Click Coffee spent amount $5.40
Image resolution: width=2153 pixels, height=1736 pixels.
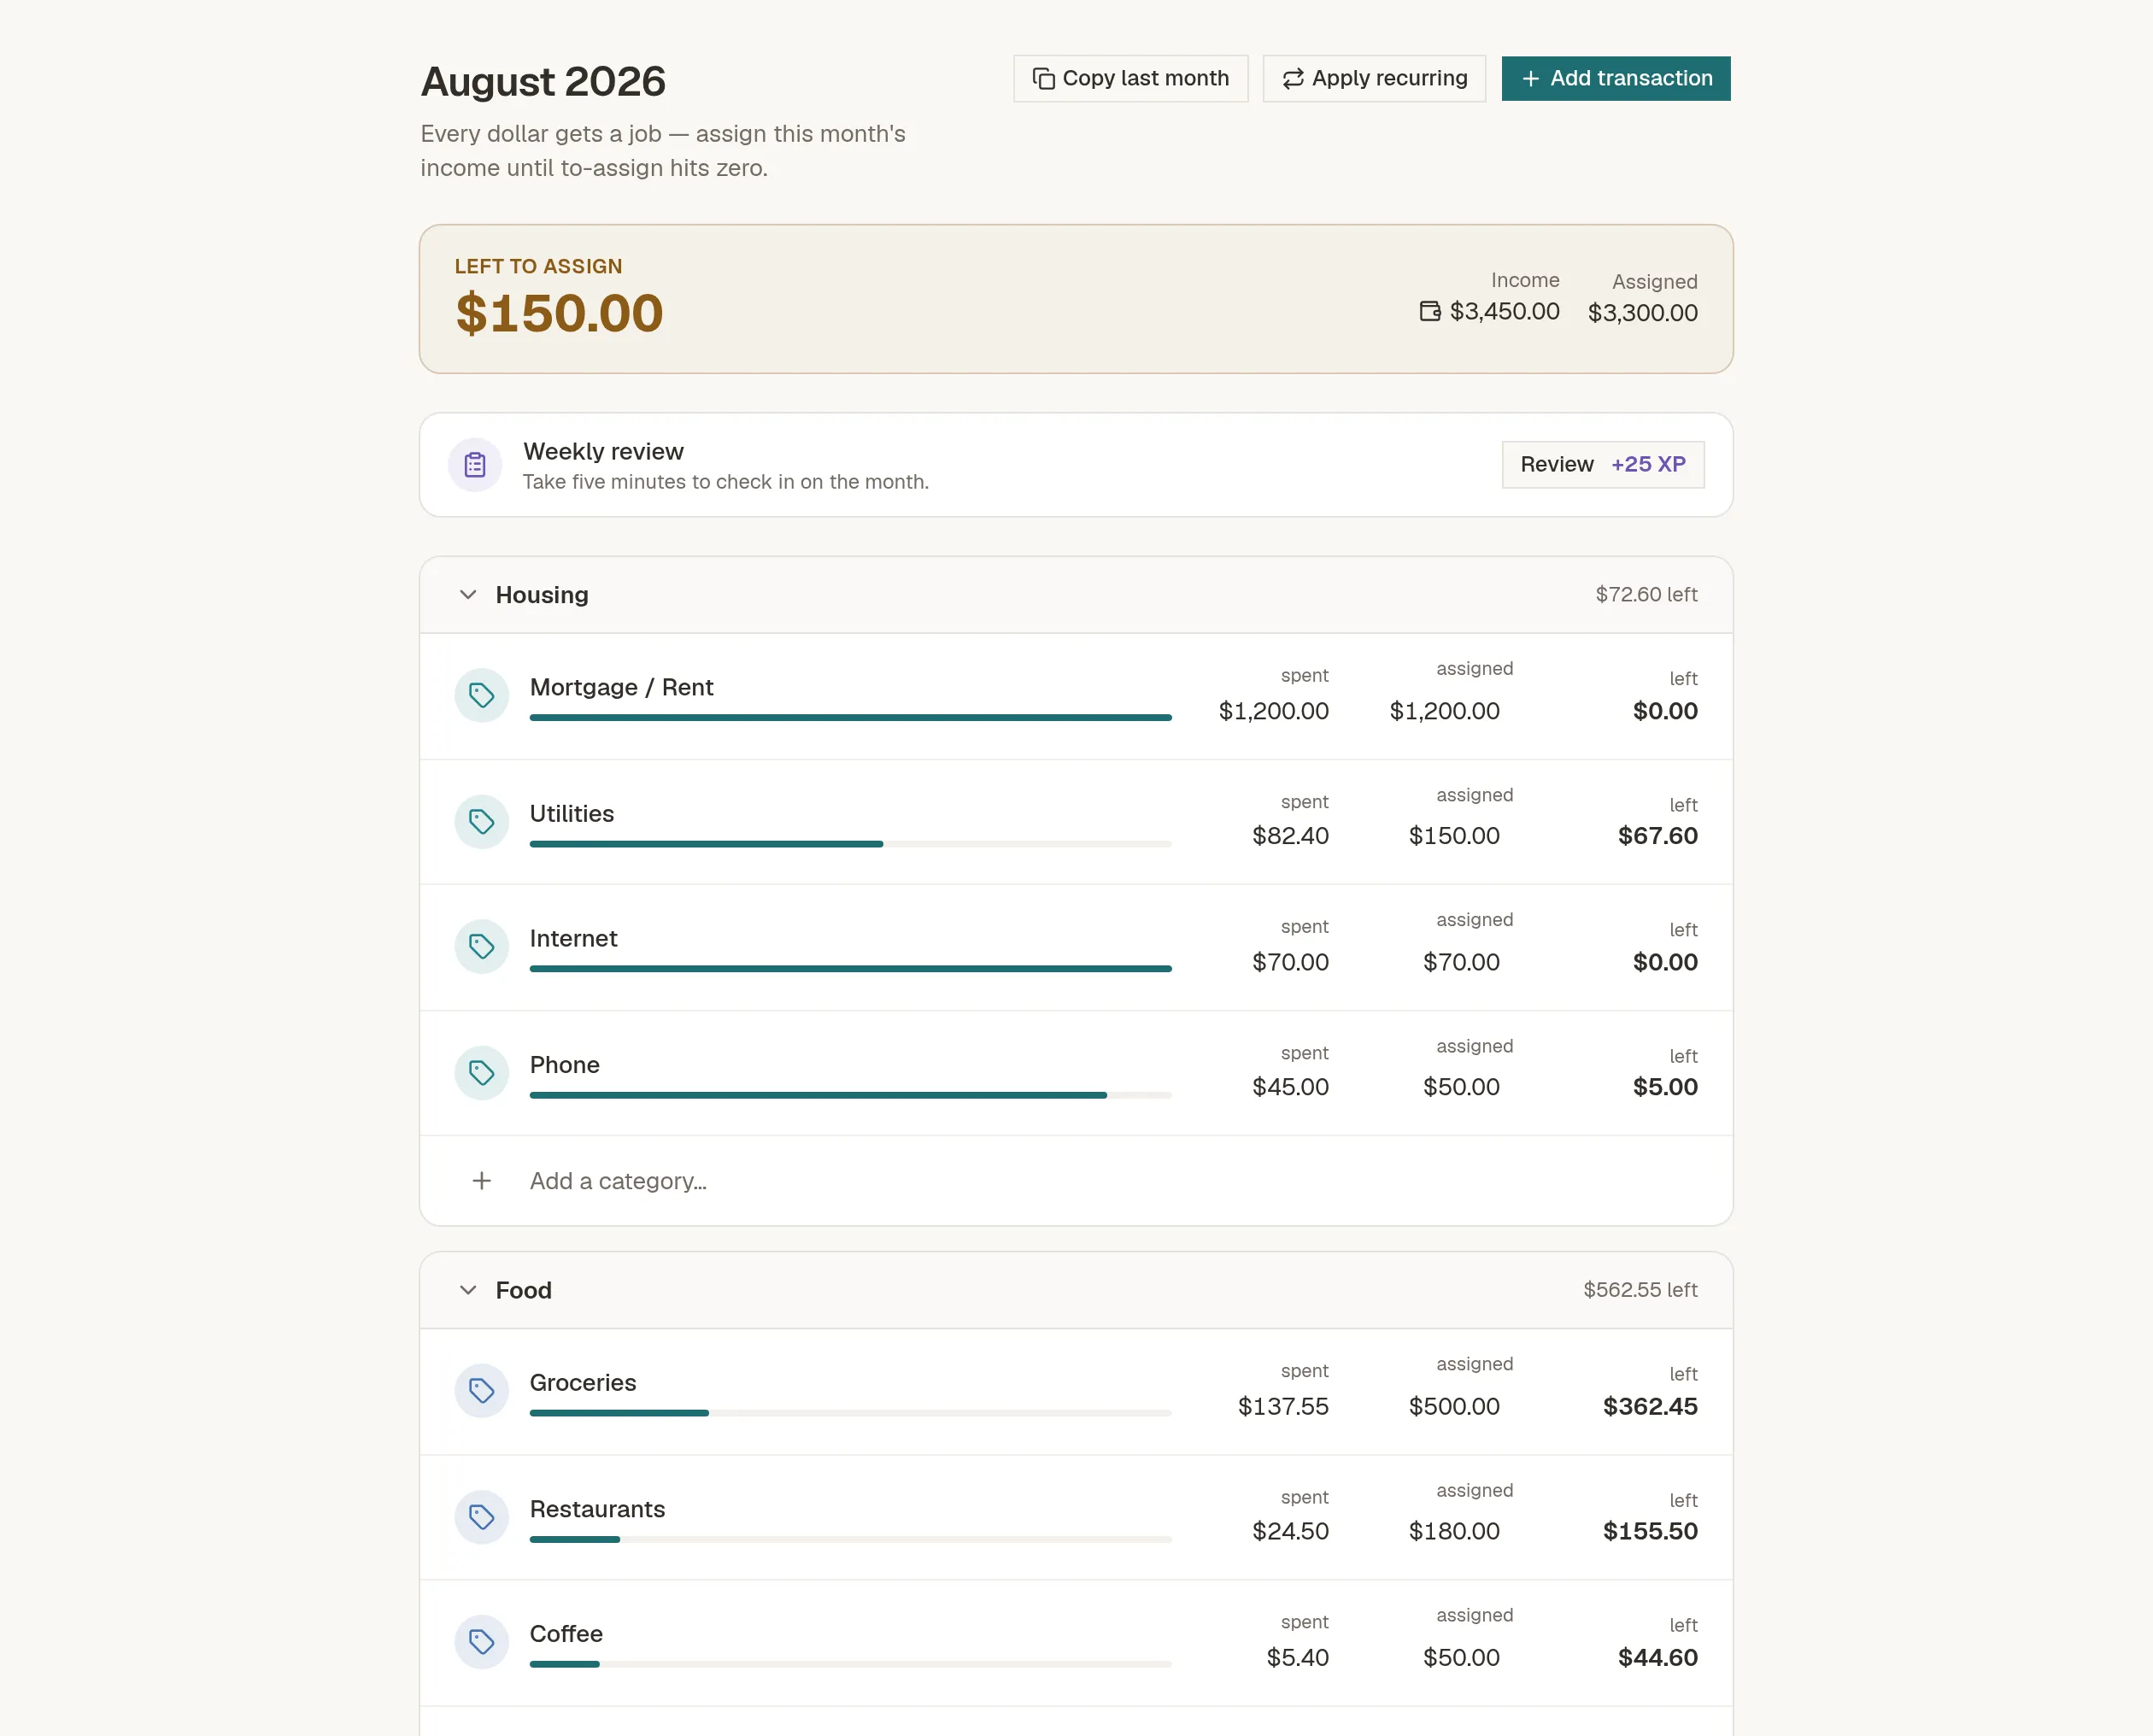[x=1297, y=1658]
